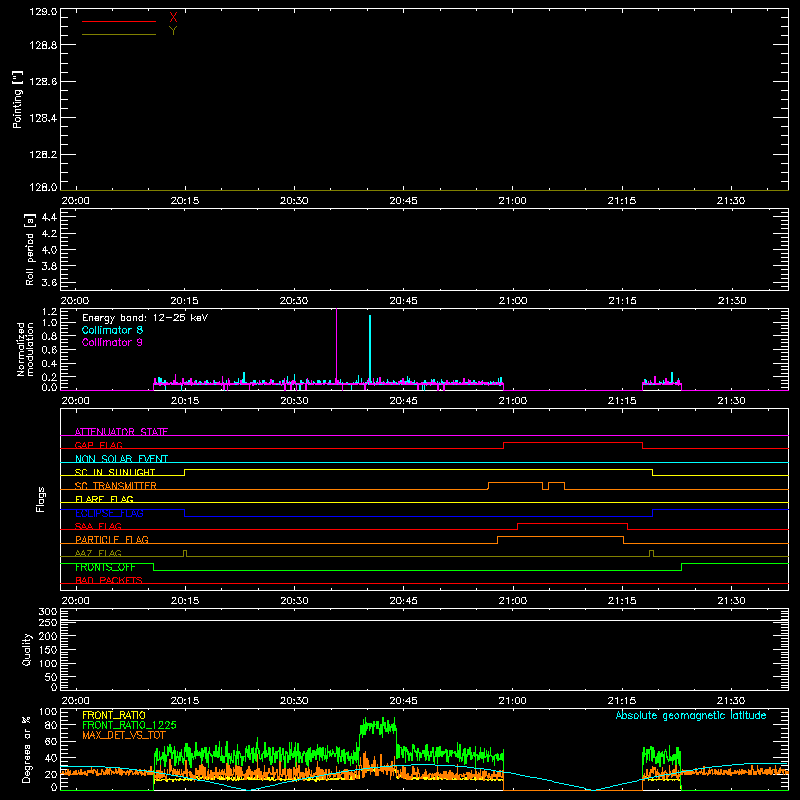Click the raised SAA_FLAG step segment

pyautogui.click(x=572, y=523)
